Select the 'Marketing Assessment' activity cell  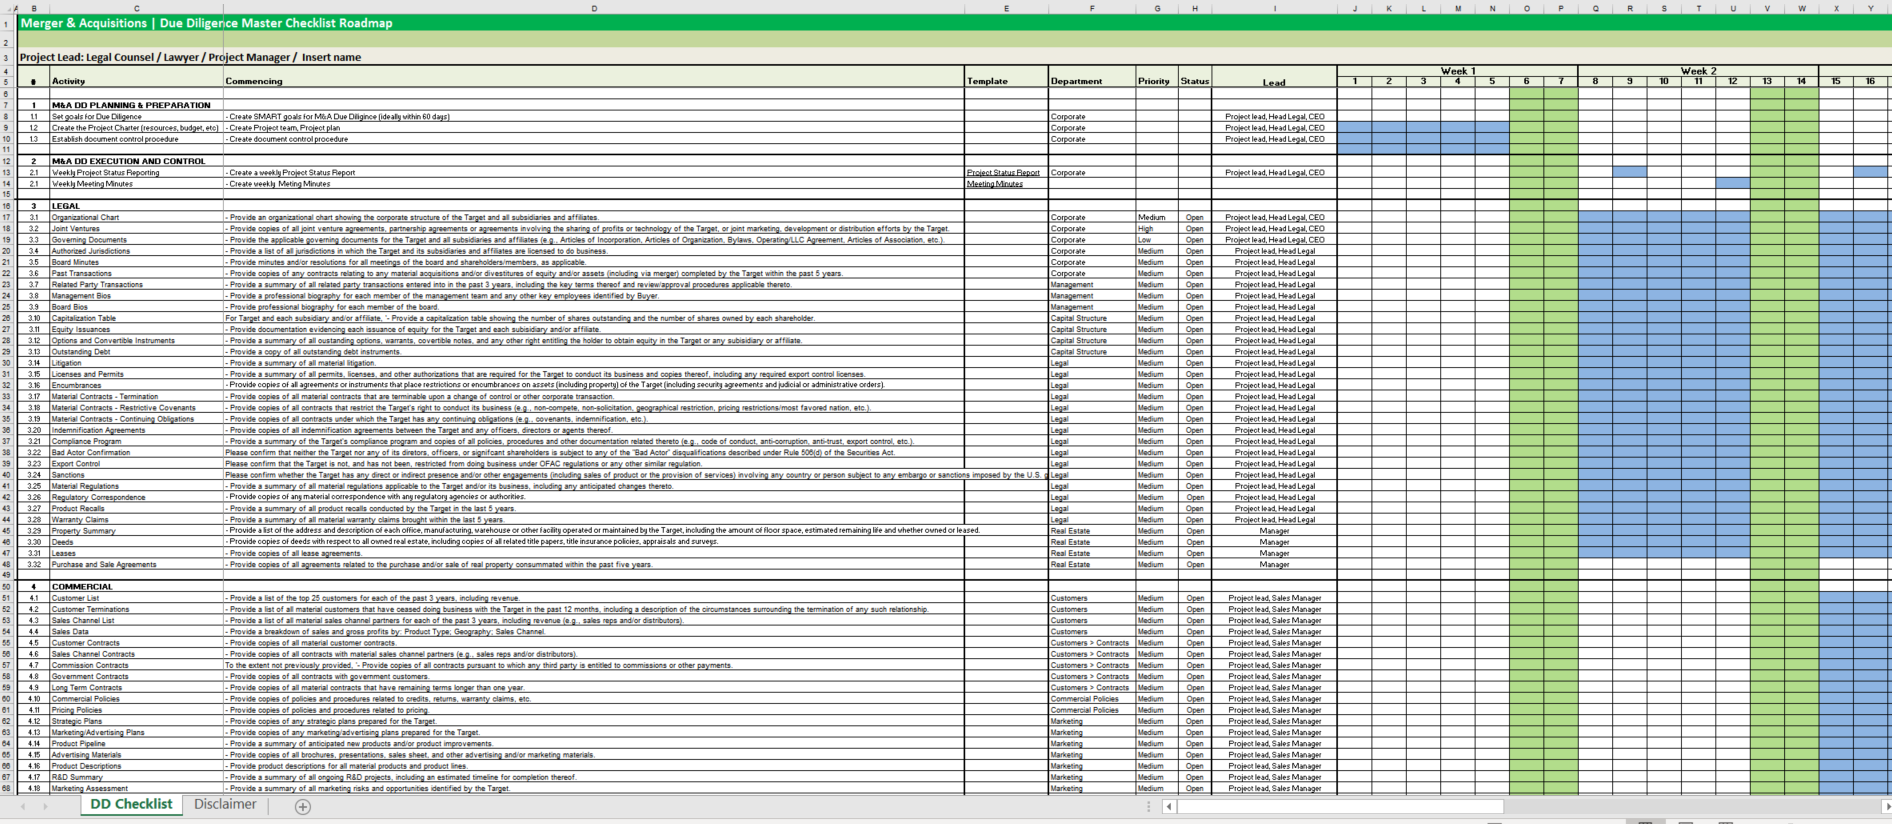[136, 789]
